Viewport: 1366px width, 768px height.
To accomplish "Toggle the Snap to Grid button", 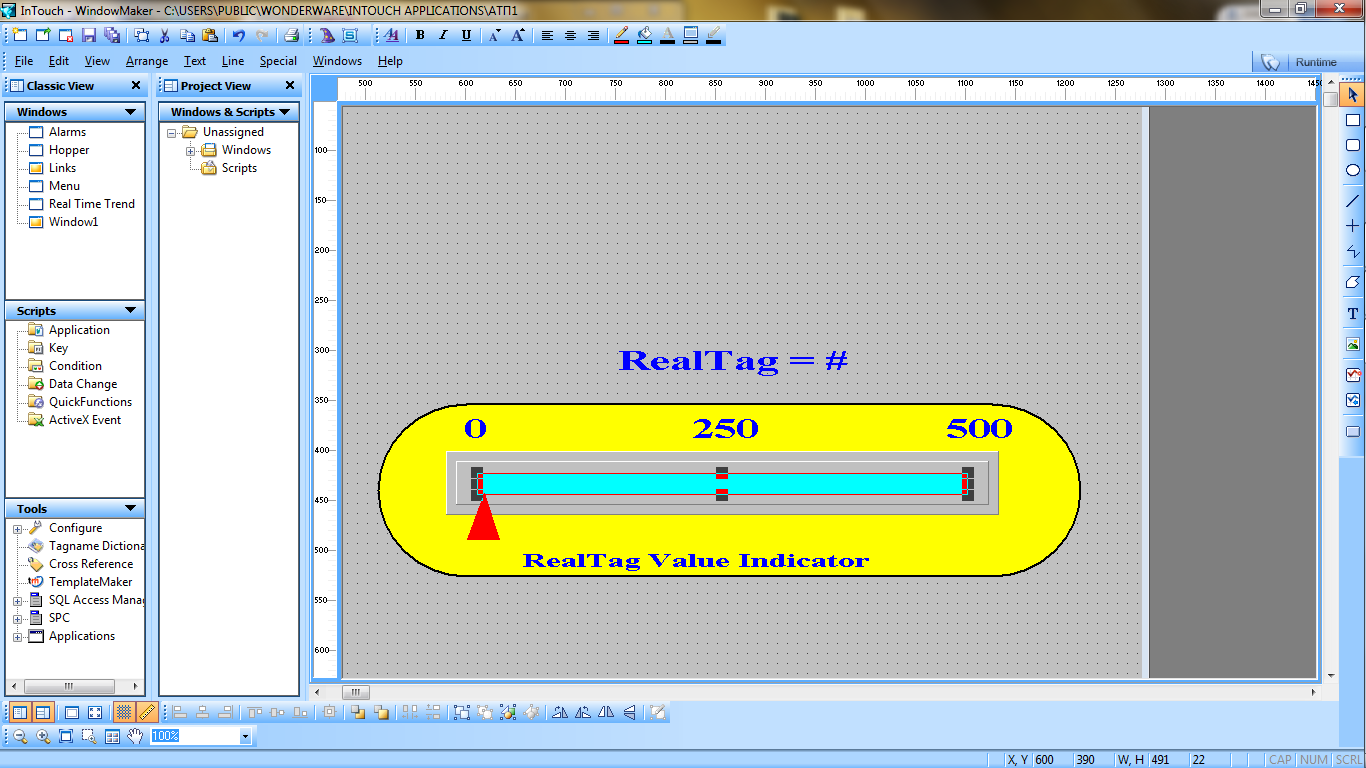I will pyautogui.click(x=124, y=712).
